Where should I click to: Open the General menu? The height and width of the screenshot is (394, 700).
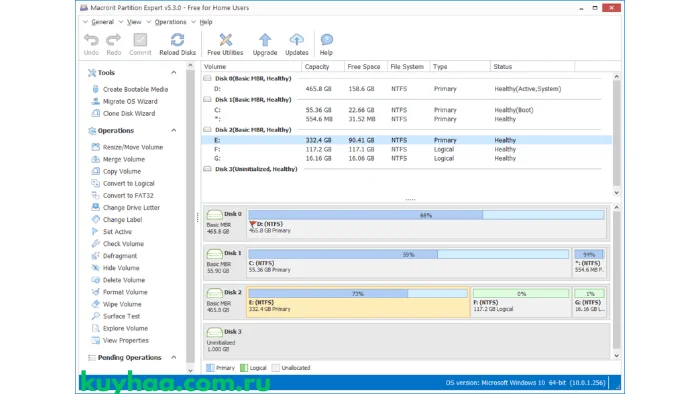coord(102,22)
